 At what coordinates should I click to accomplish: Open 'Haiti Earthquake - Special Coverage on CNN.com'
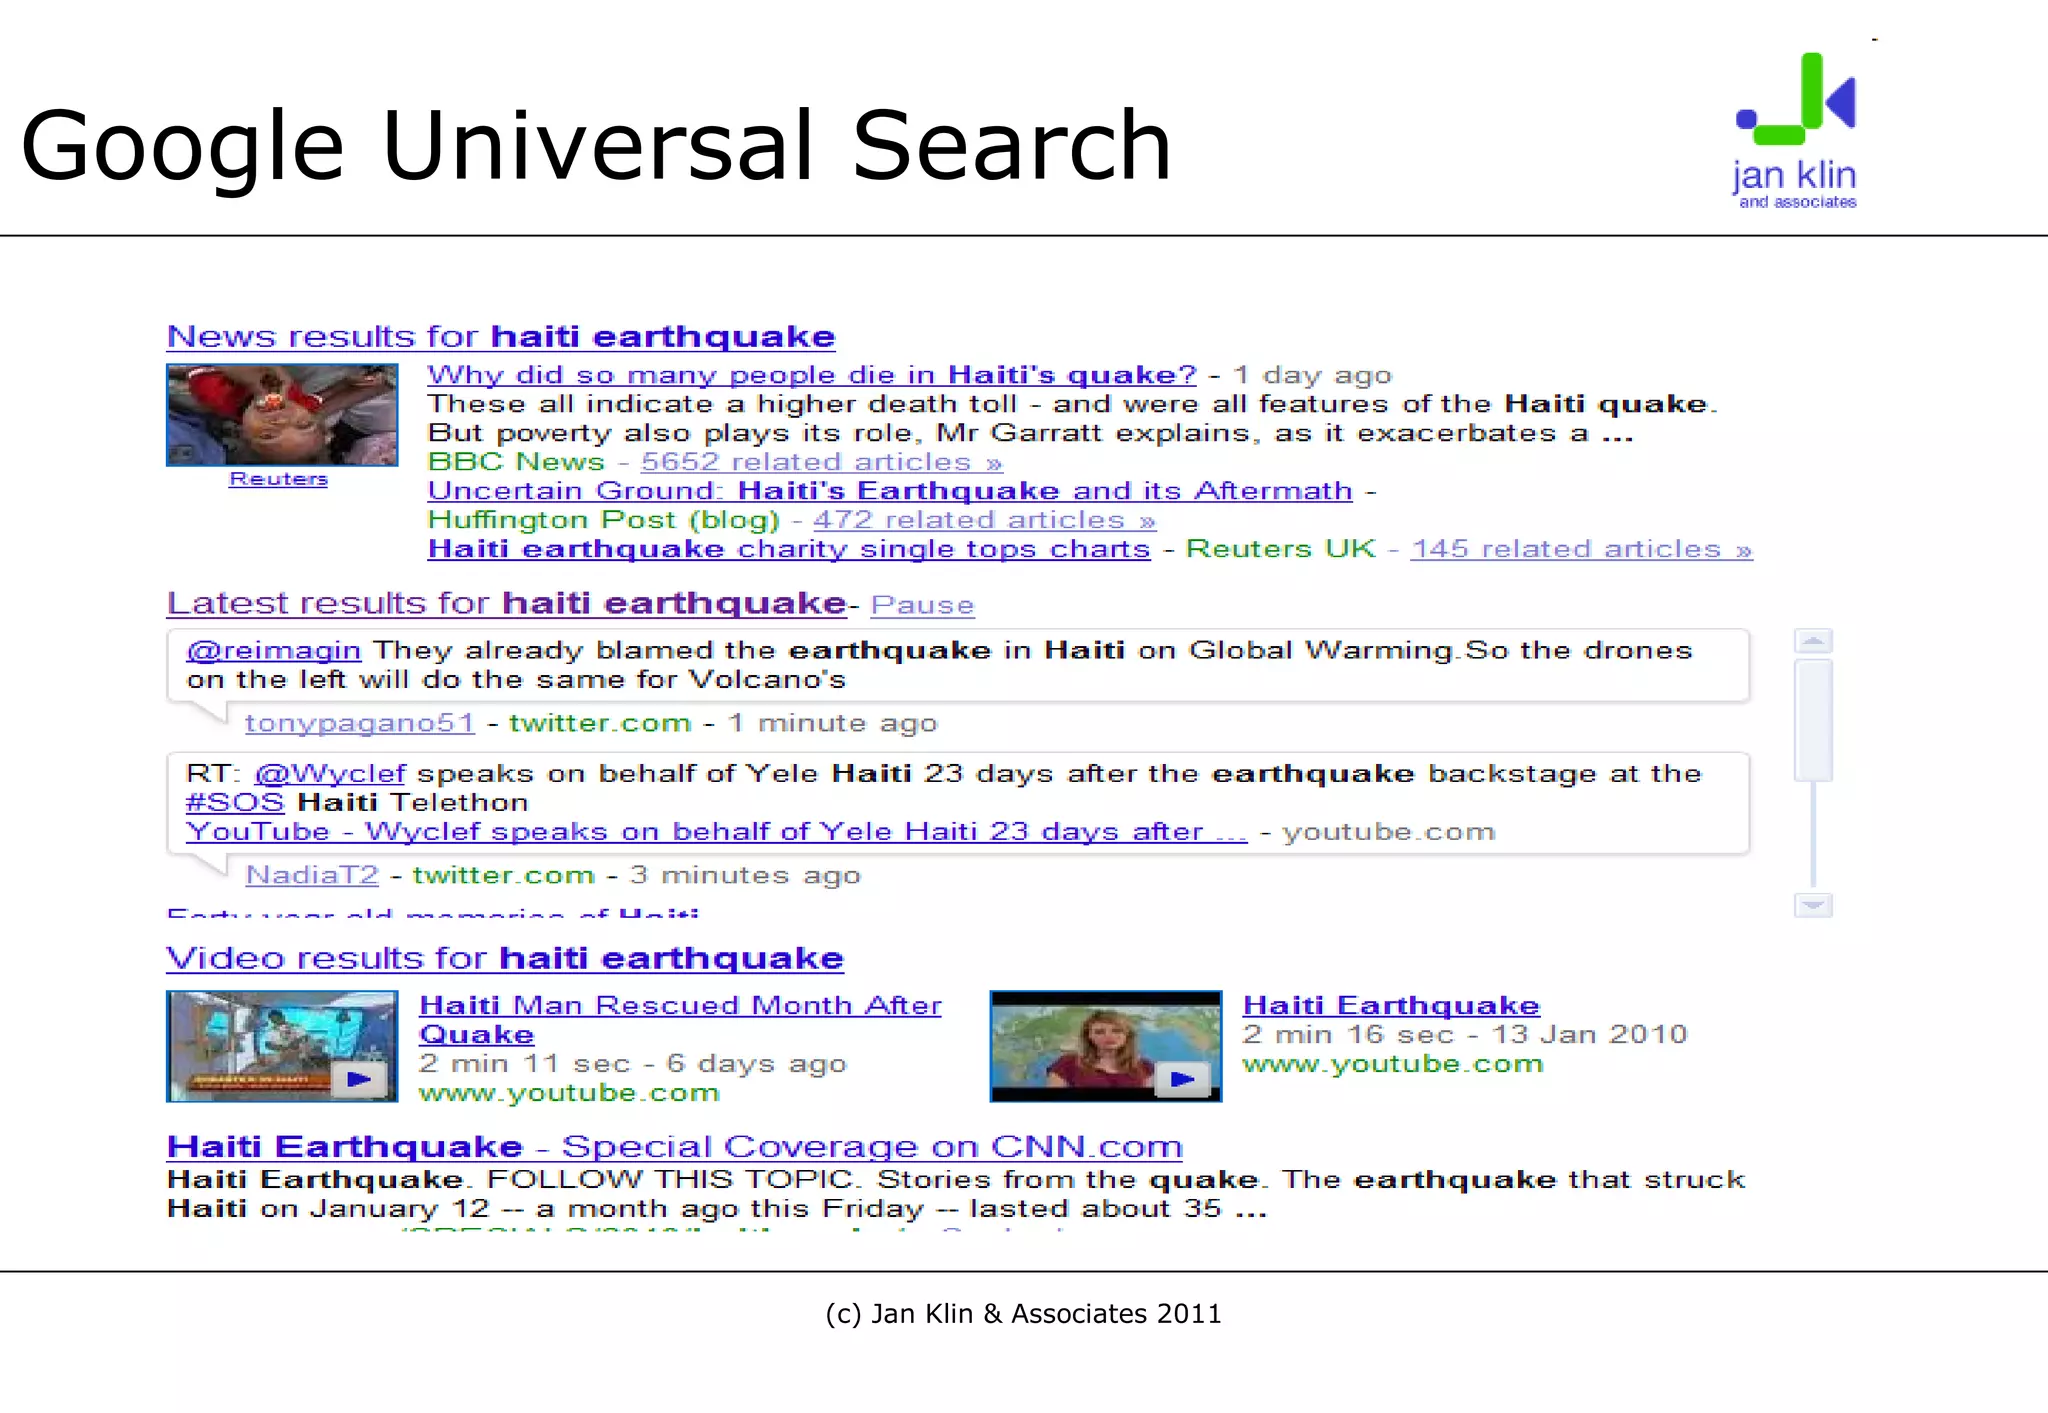pyautogui.click(x=675, y=1147)
